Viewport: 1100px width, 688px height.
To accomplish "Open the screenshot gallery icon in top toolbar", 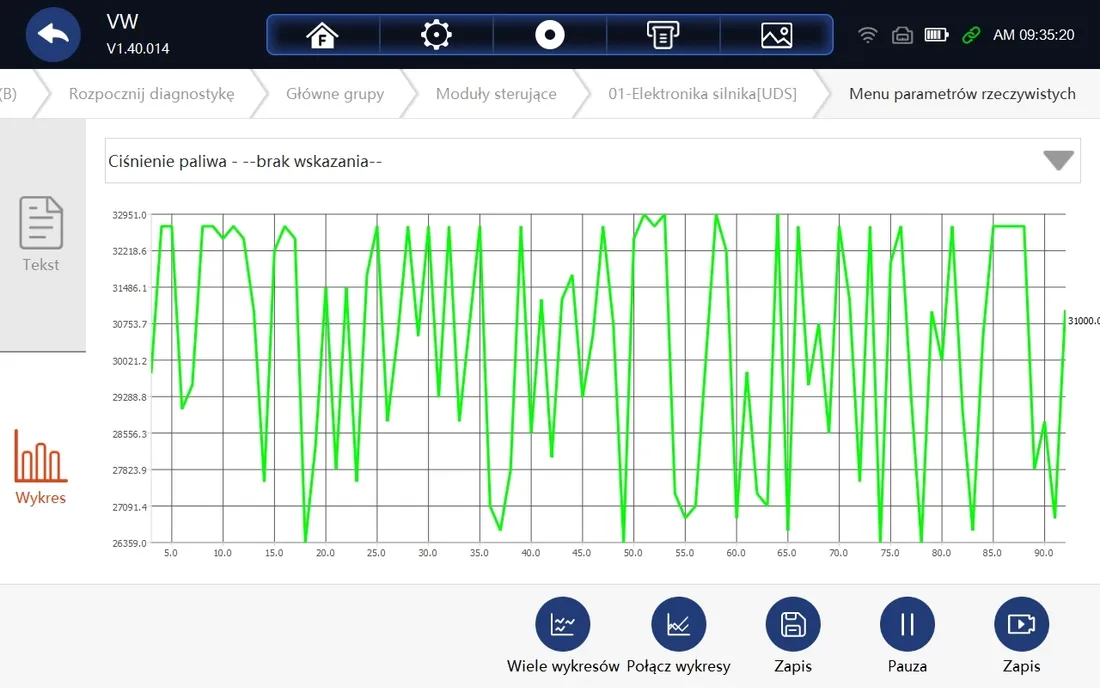I will pyautogui.click(x=775, y=34).
